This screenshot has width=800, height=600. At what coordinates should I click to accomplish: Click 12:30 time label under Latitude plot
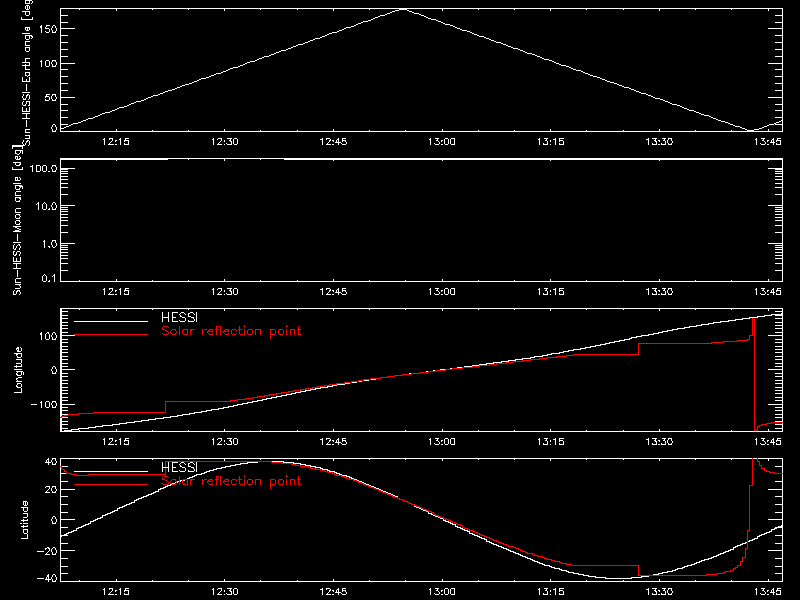click(x=224, y=591)
